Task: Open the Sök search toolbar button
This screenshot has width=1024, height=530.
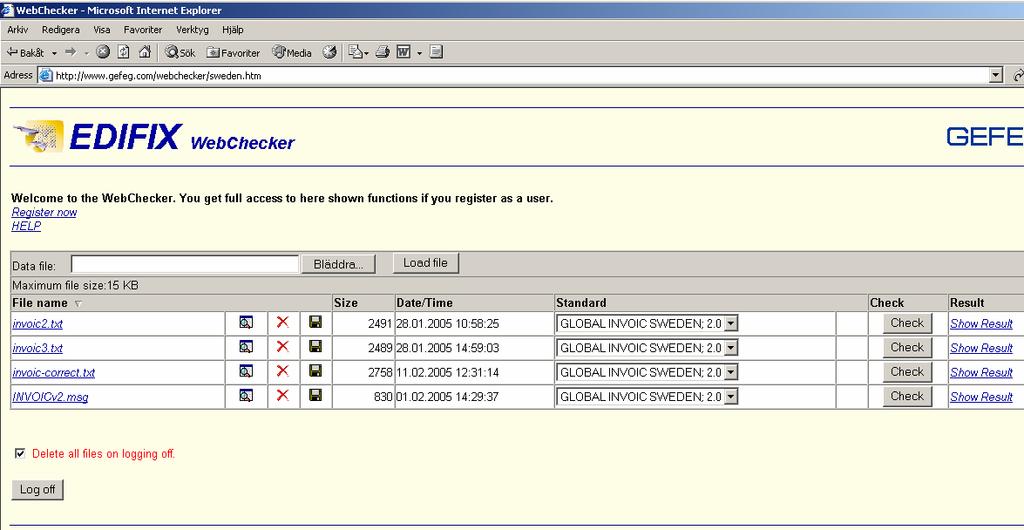Action: pyautogui.click(x=180, y=52)
